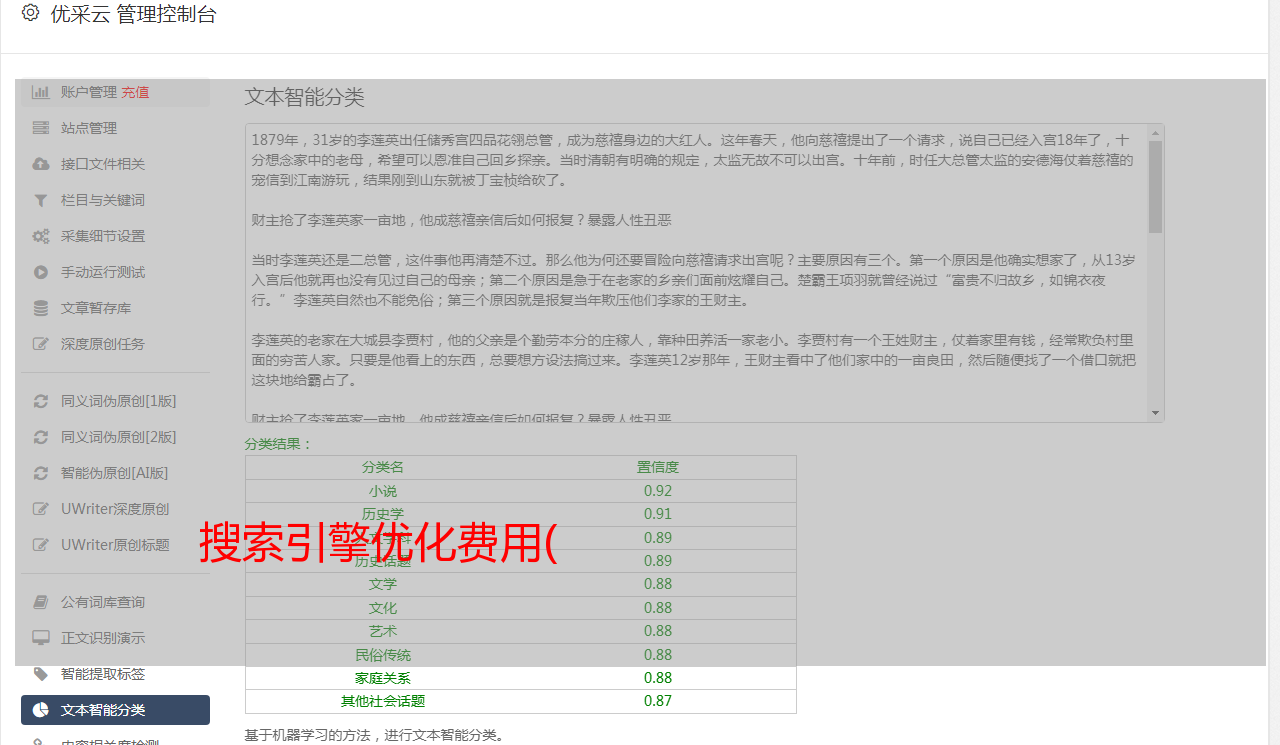This screenshot has width=1280, height=745.
Task: Click the 艺术 category cell
Action: tap(383, 631)
